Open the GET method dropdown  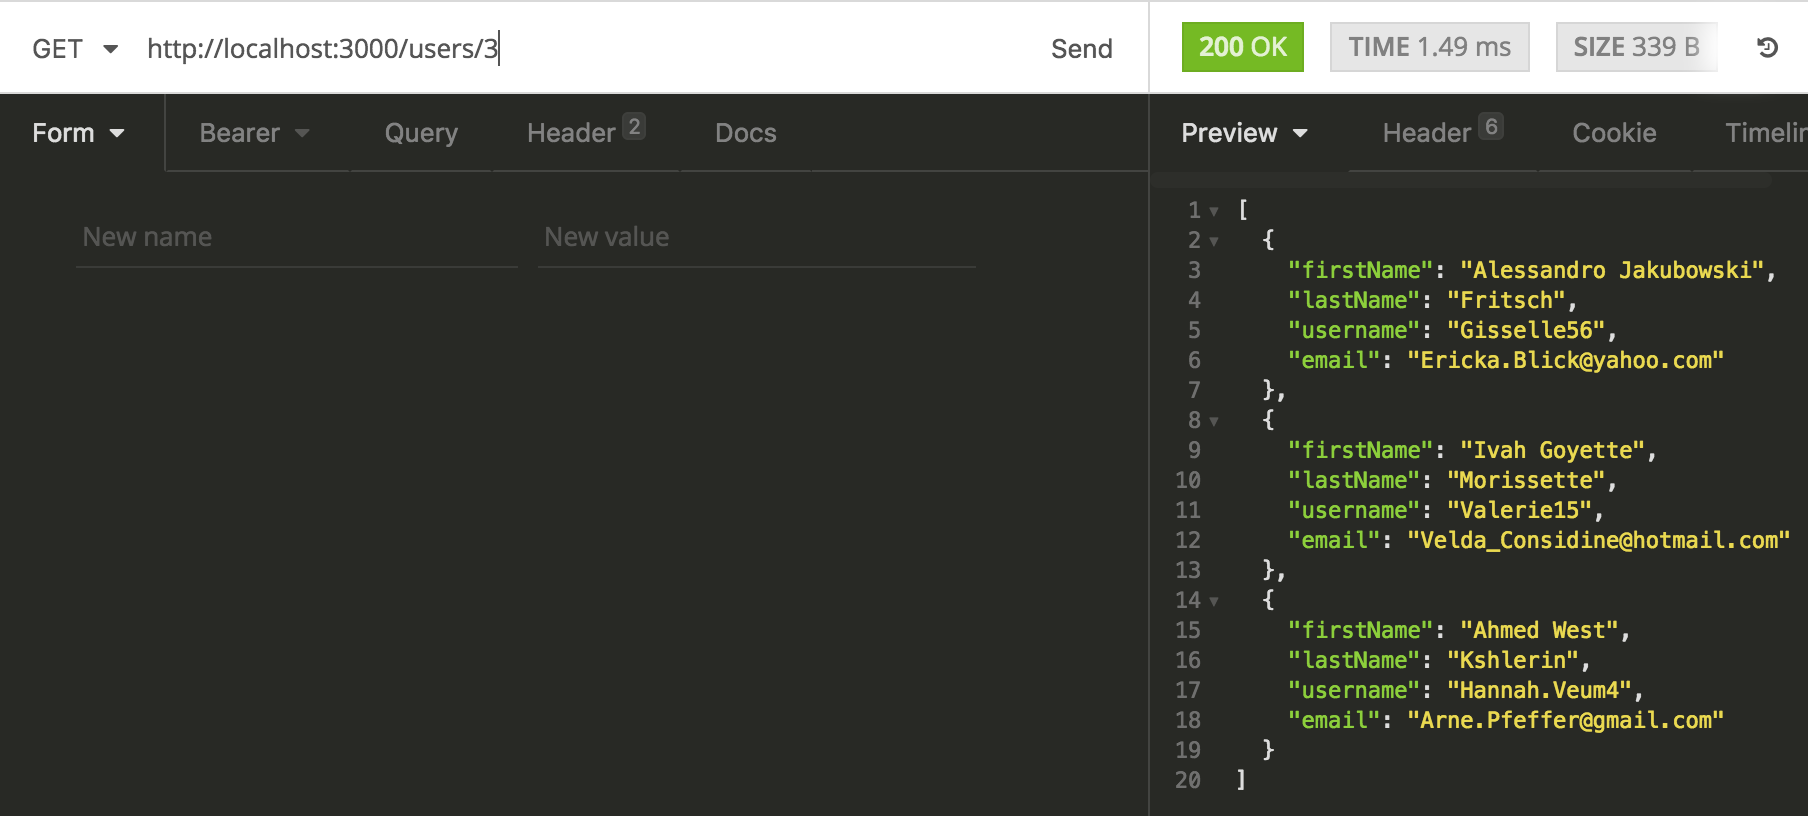[75, 49]
